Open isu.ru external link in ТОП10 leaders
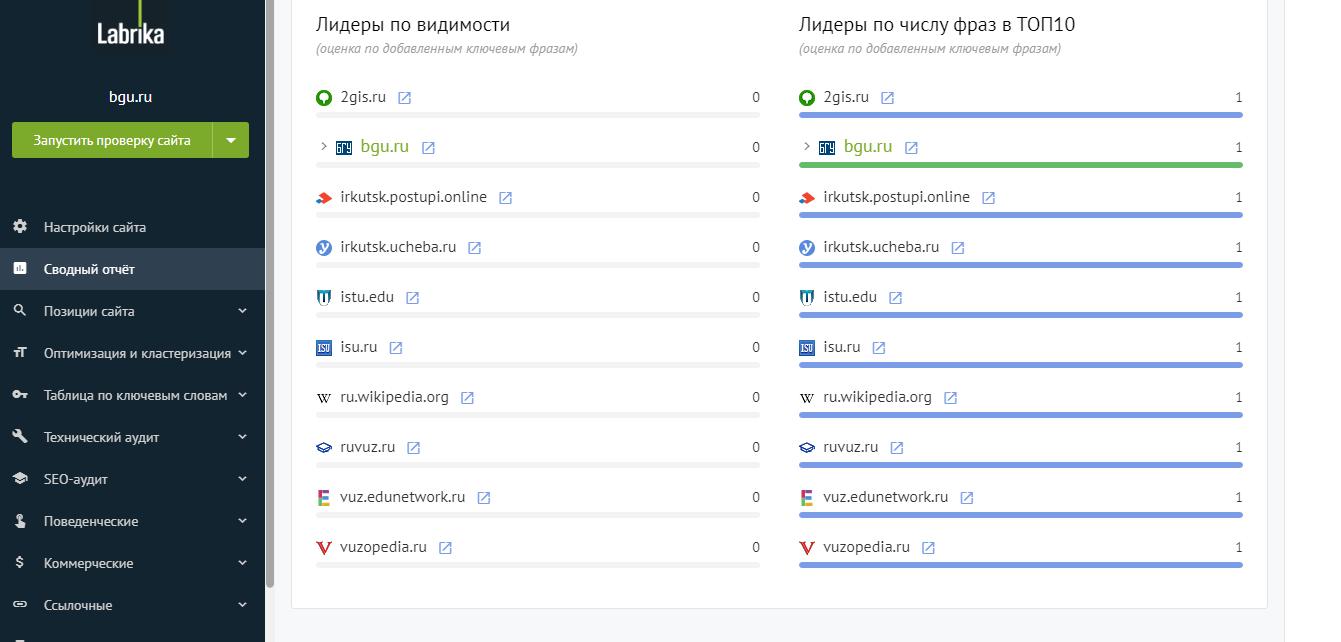The image size is (1341, 642). click(x=879, y=348)
